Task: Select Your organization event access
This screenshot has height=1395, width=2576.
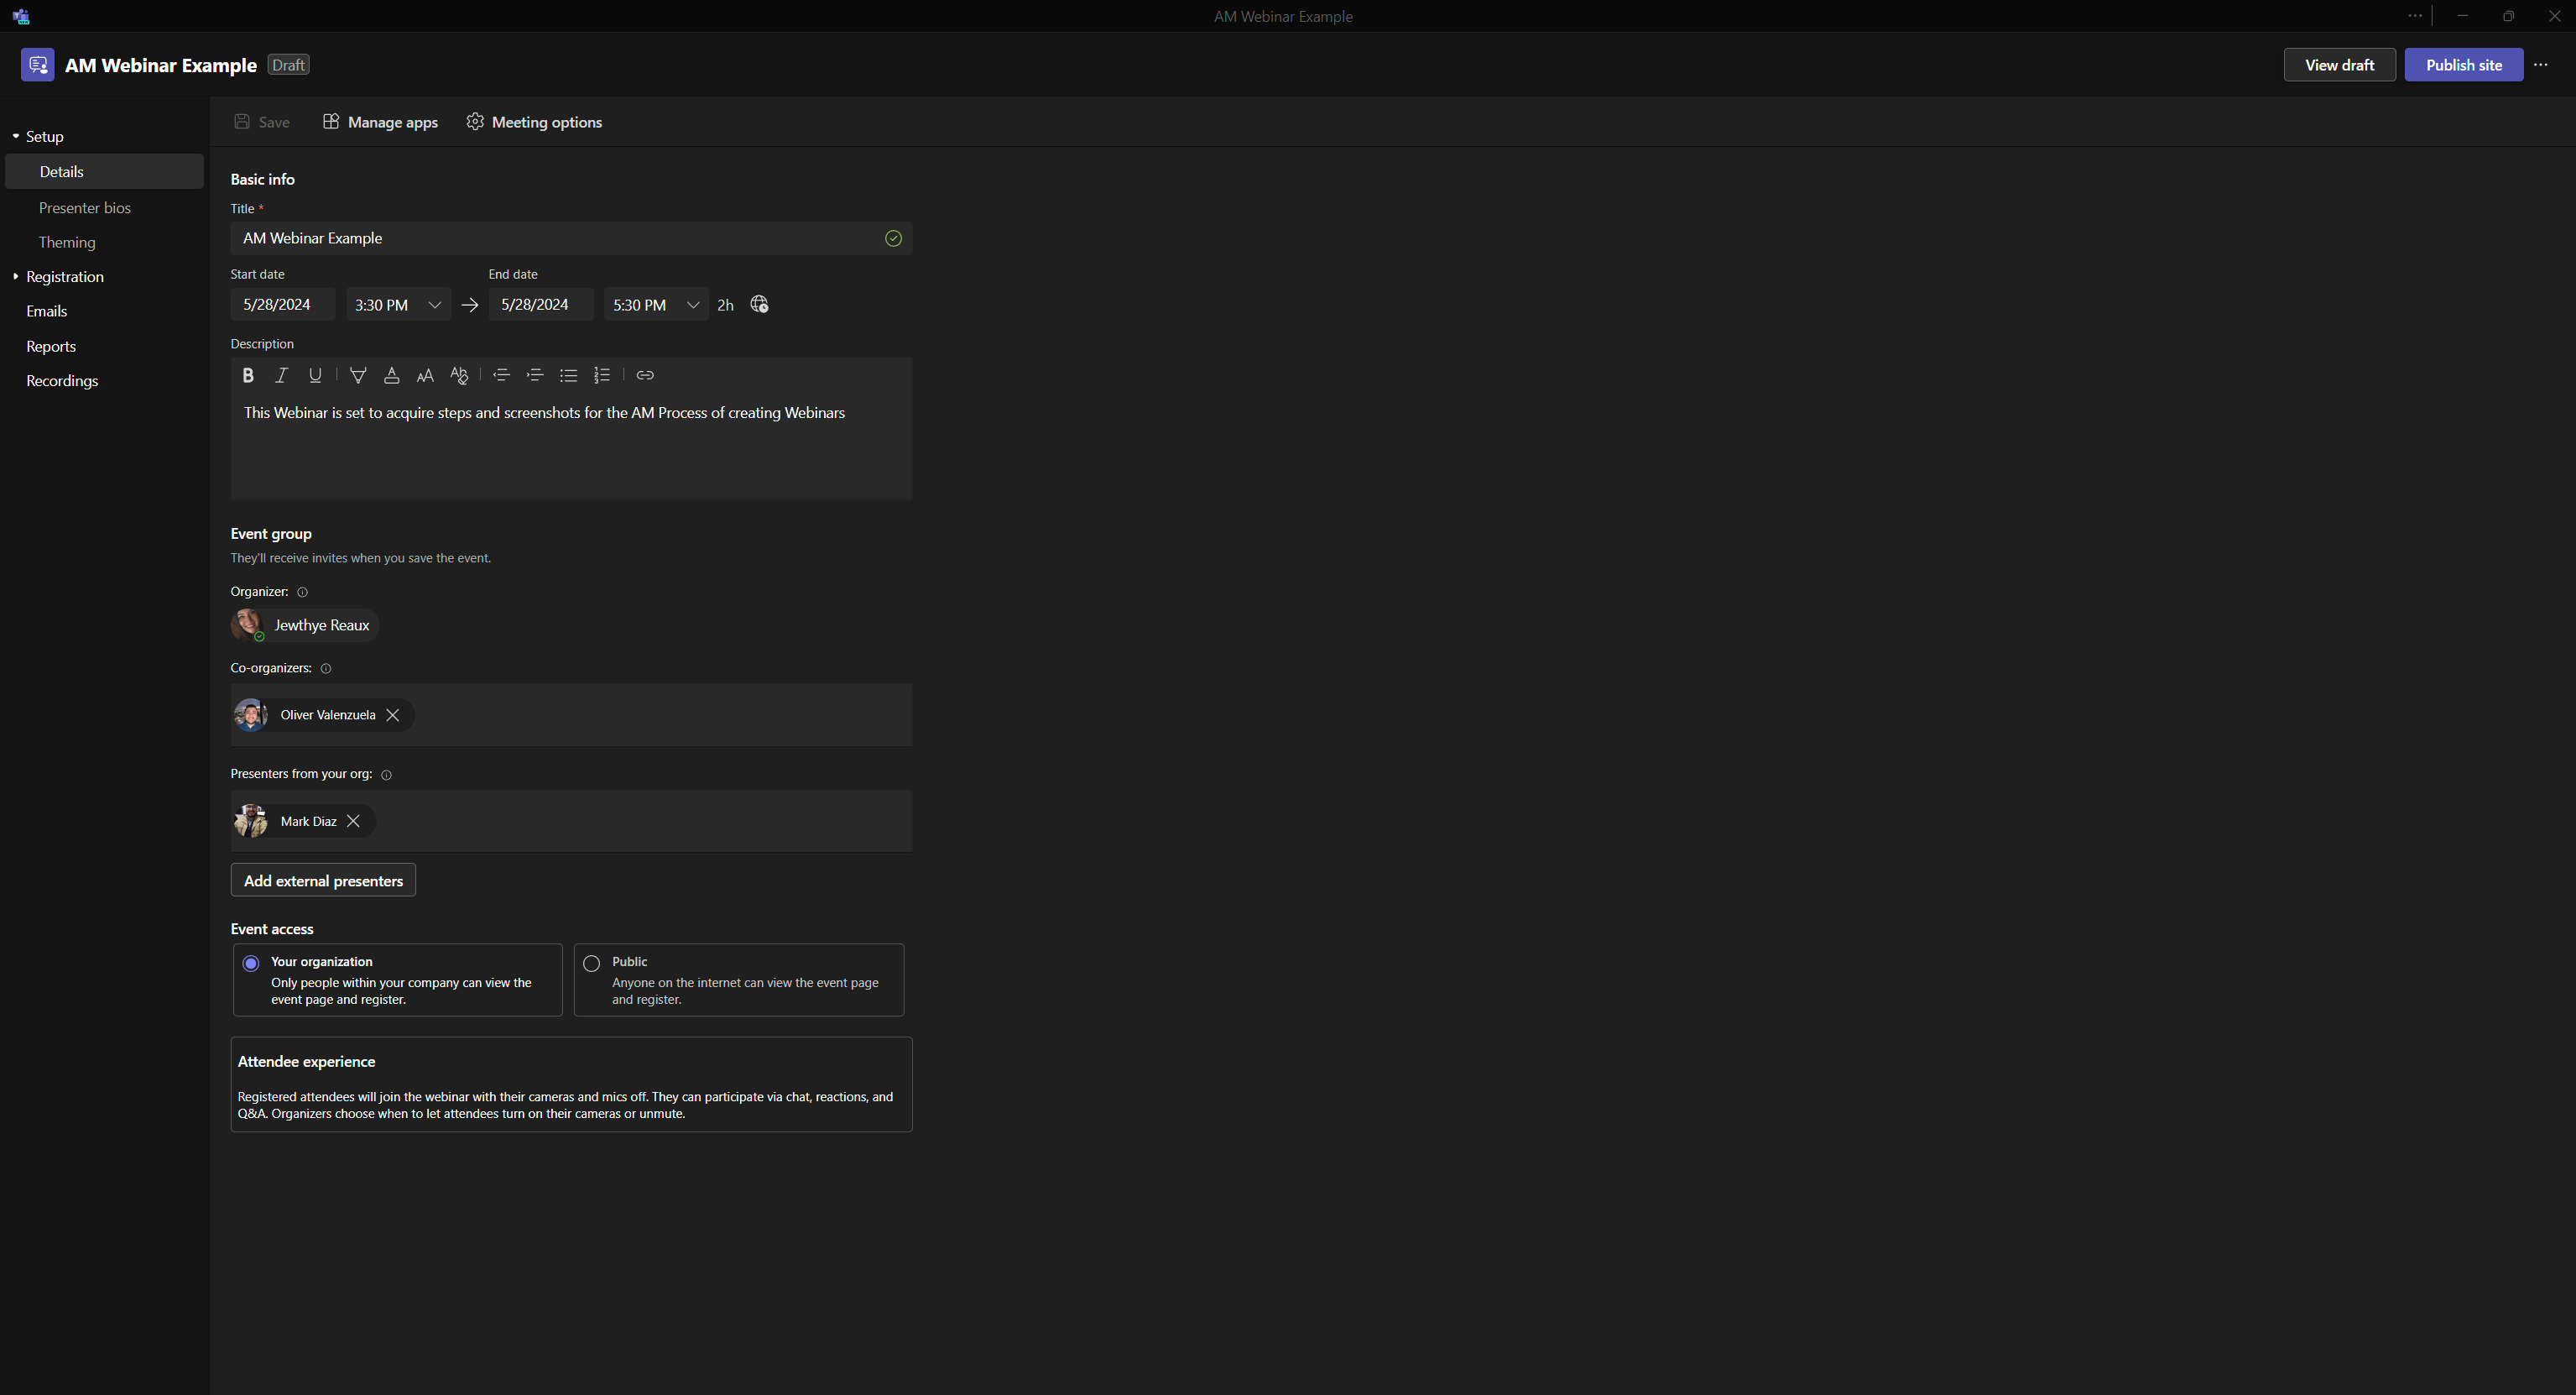Action: click(251, 963)
